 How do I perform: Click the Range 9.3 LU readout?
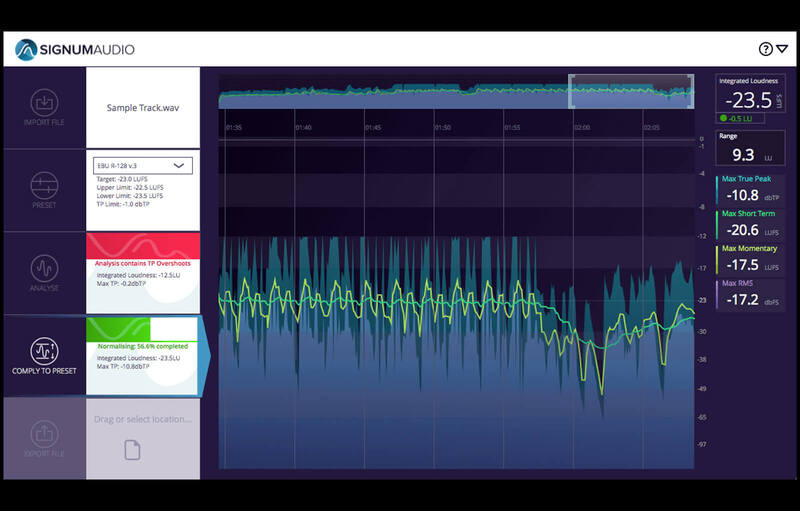pos(750,148)
